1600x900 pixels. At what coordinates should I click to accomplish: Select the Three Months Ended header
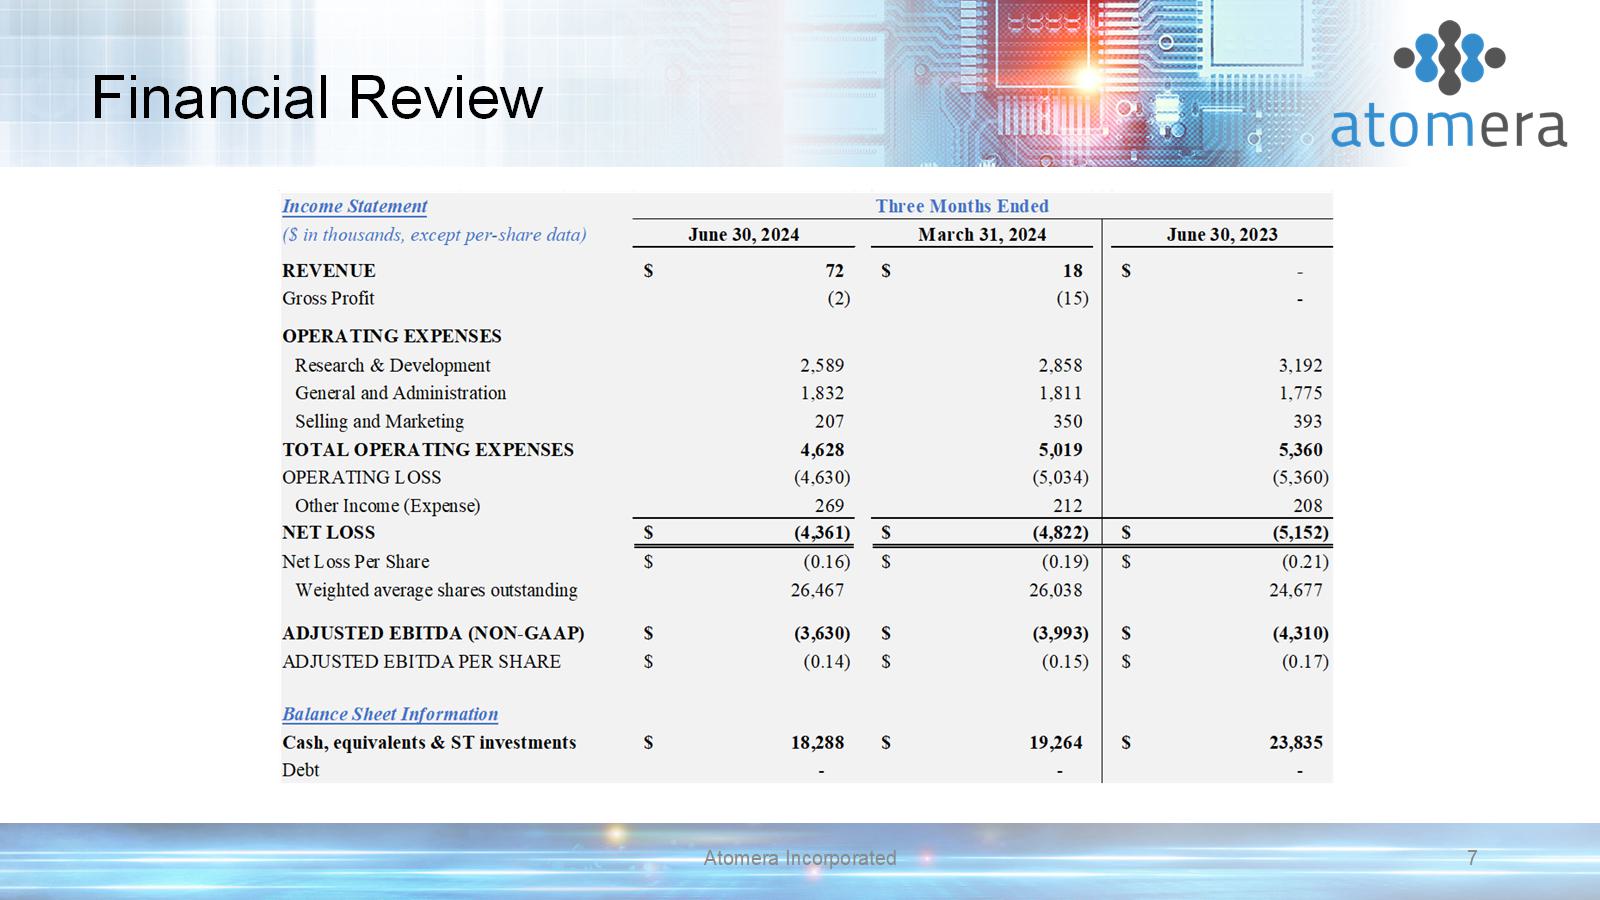pos(962,206)
